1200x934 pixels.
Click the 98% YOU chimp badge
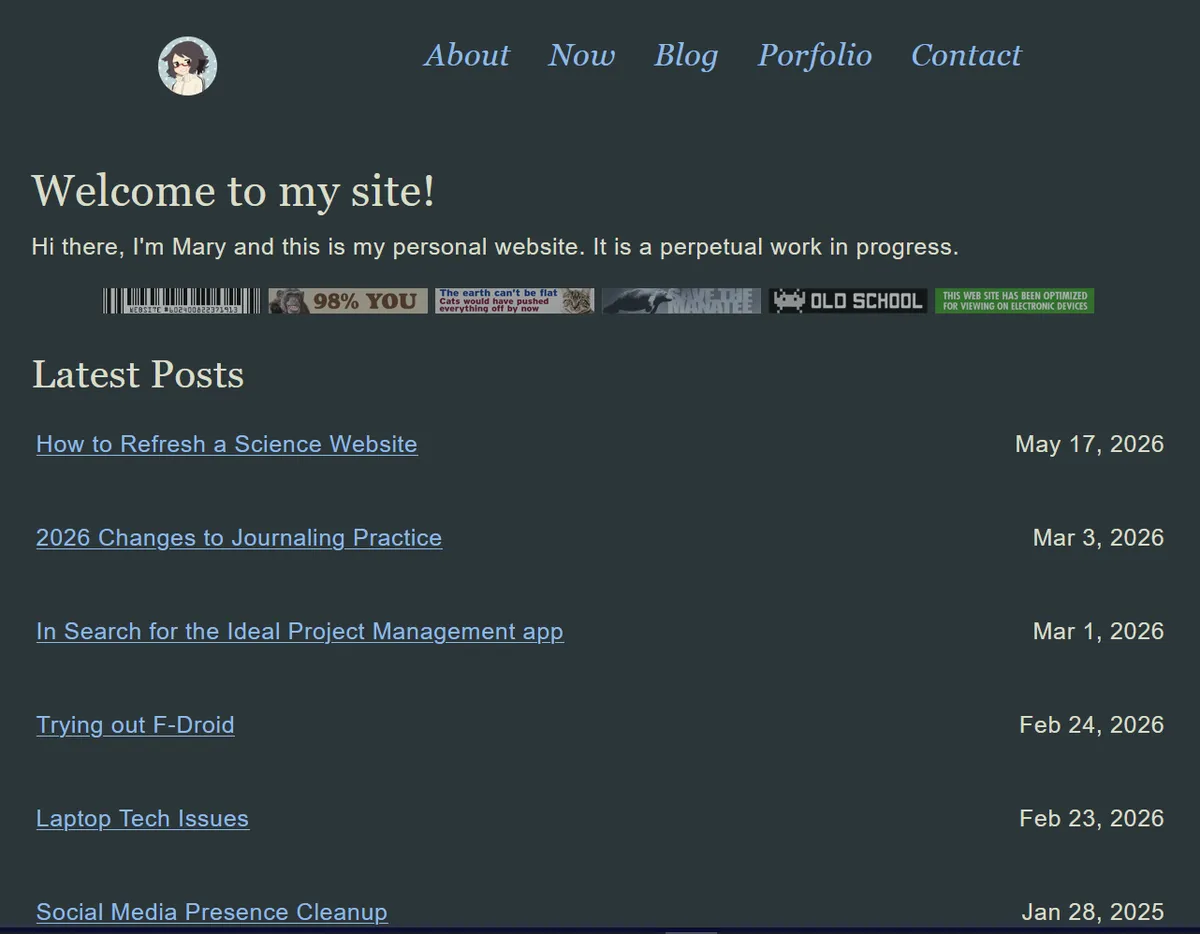pyautogui.click(x=348, y=301)
